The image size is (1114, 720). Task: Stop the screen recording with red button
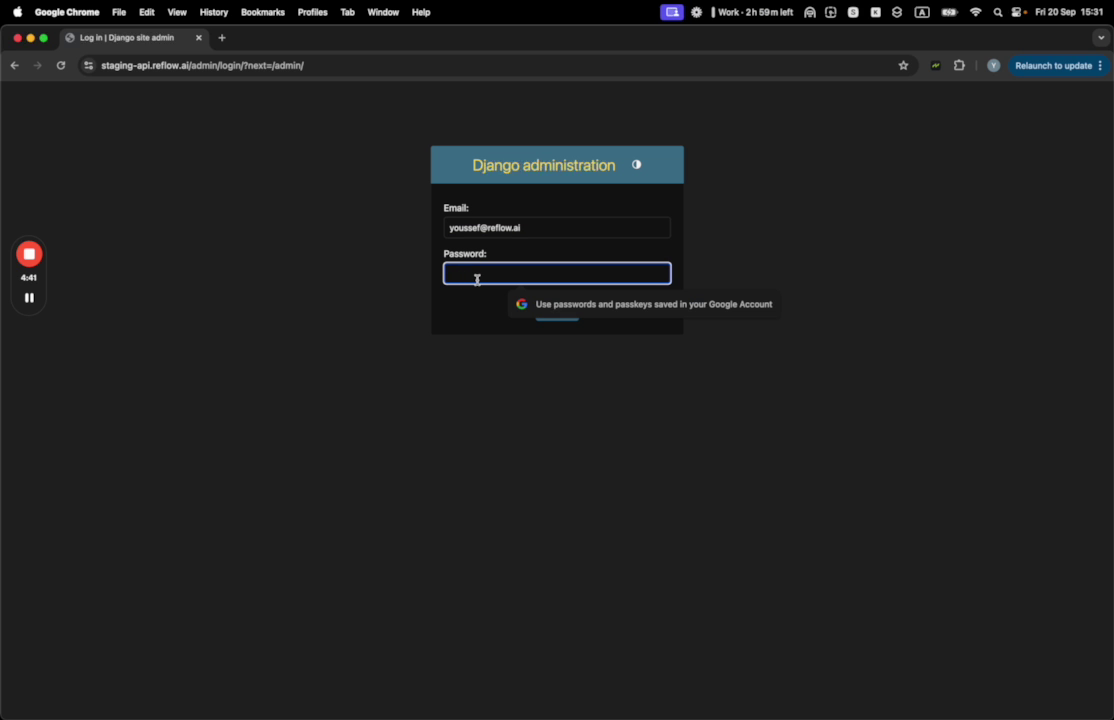click(29, 254)
